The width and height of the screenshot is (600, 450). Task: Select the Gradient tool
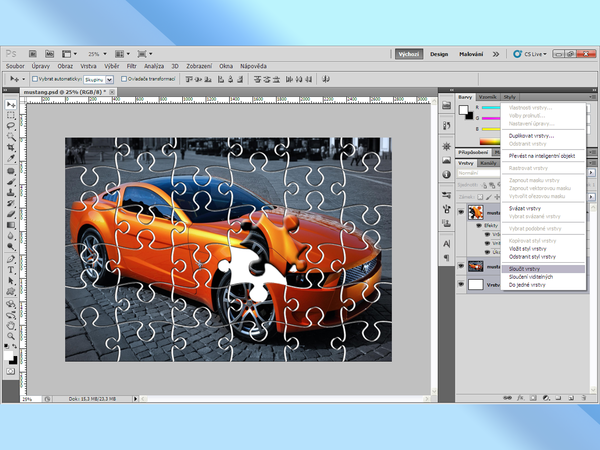[11, 224]
